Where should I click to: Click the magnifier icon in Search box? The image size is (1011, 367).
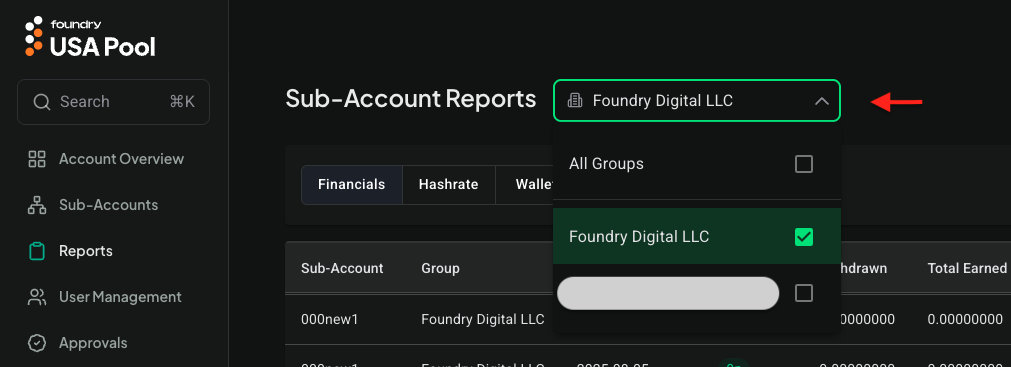42,102
